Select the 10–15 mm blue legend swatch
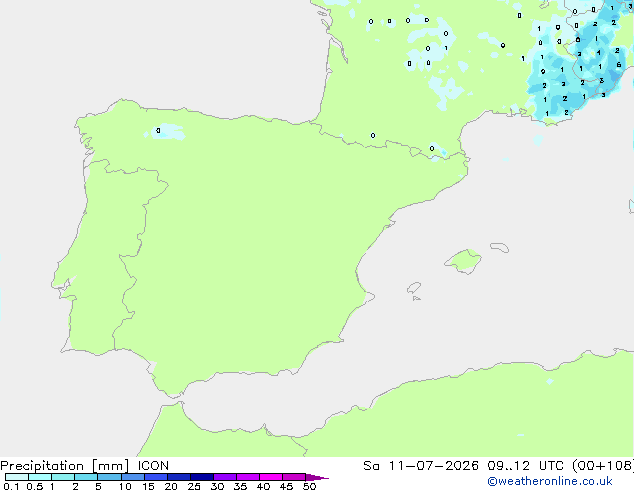The width and height of the screenshot is (634, 490). click(132, 477)
